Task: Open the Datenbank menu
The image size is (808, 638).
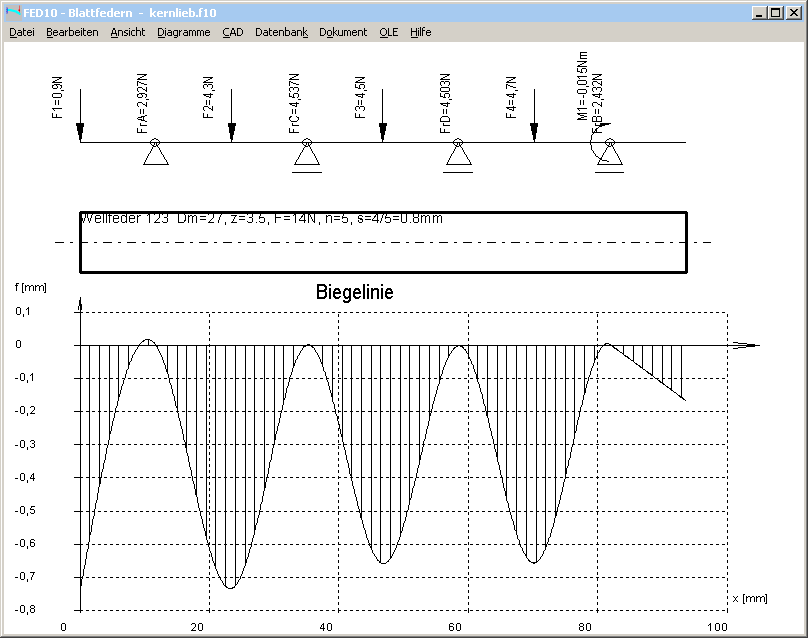Action: pos(281,32)
